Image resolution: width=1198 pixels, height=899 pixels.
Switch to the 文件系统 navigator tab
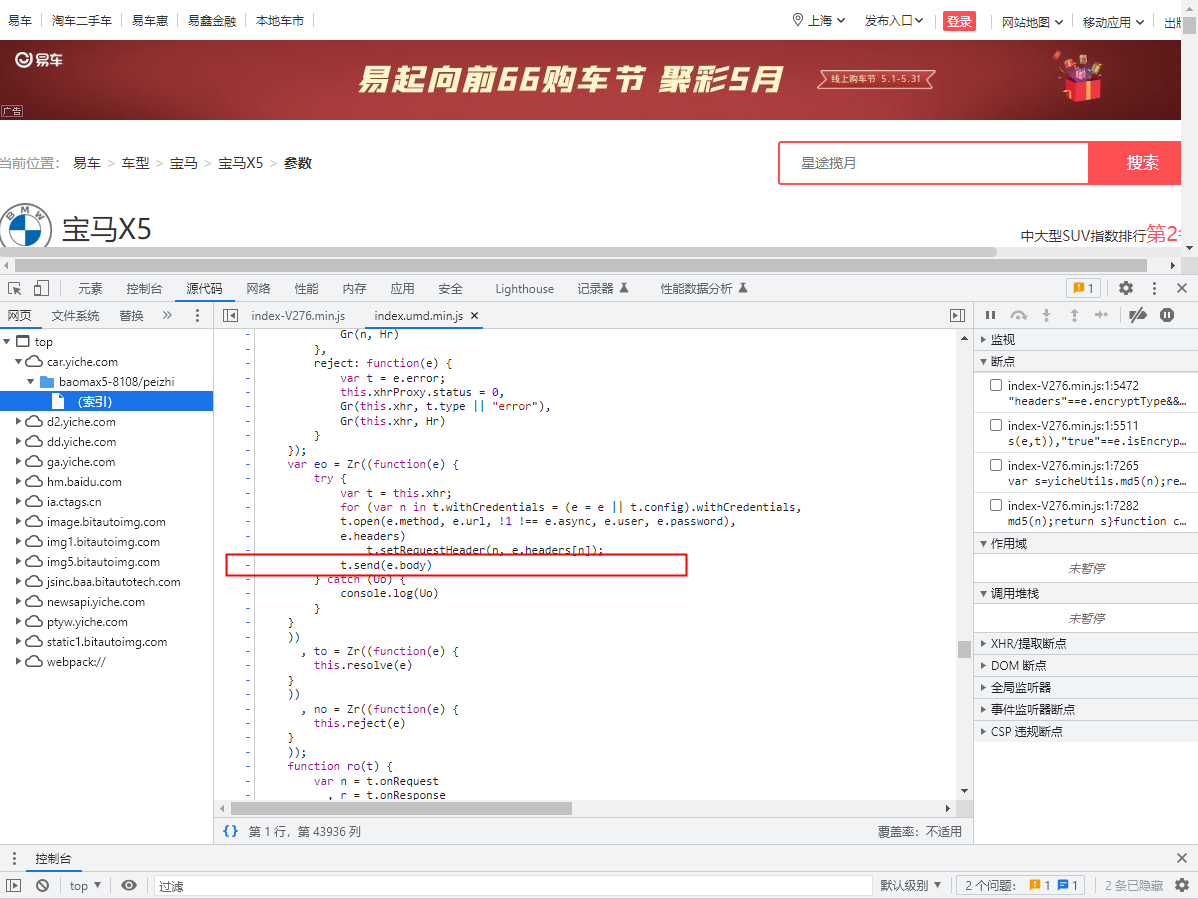(76, 315)
